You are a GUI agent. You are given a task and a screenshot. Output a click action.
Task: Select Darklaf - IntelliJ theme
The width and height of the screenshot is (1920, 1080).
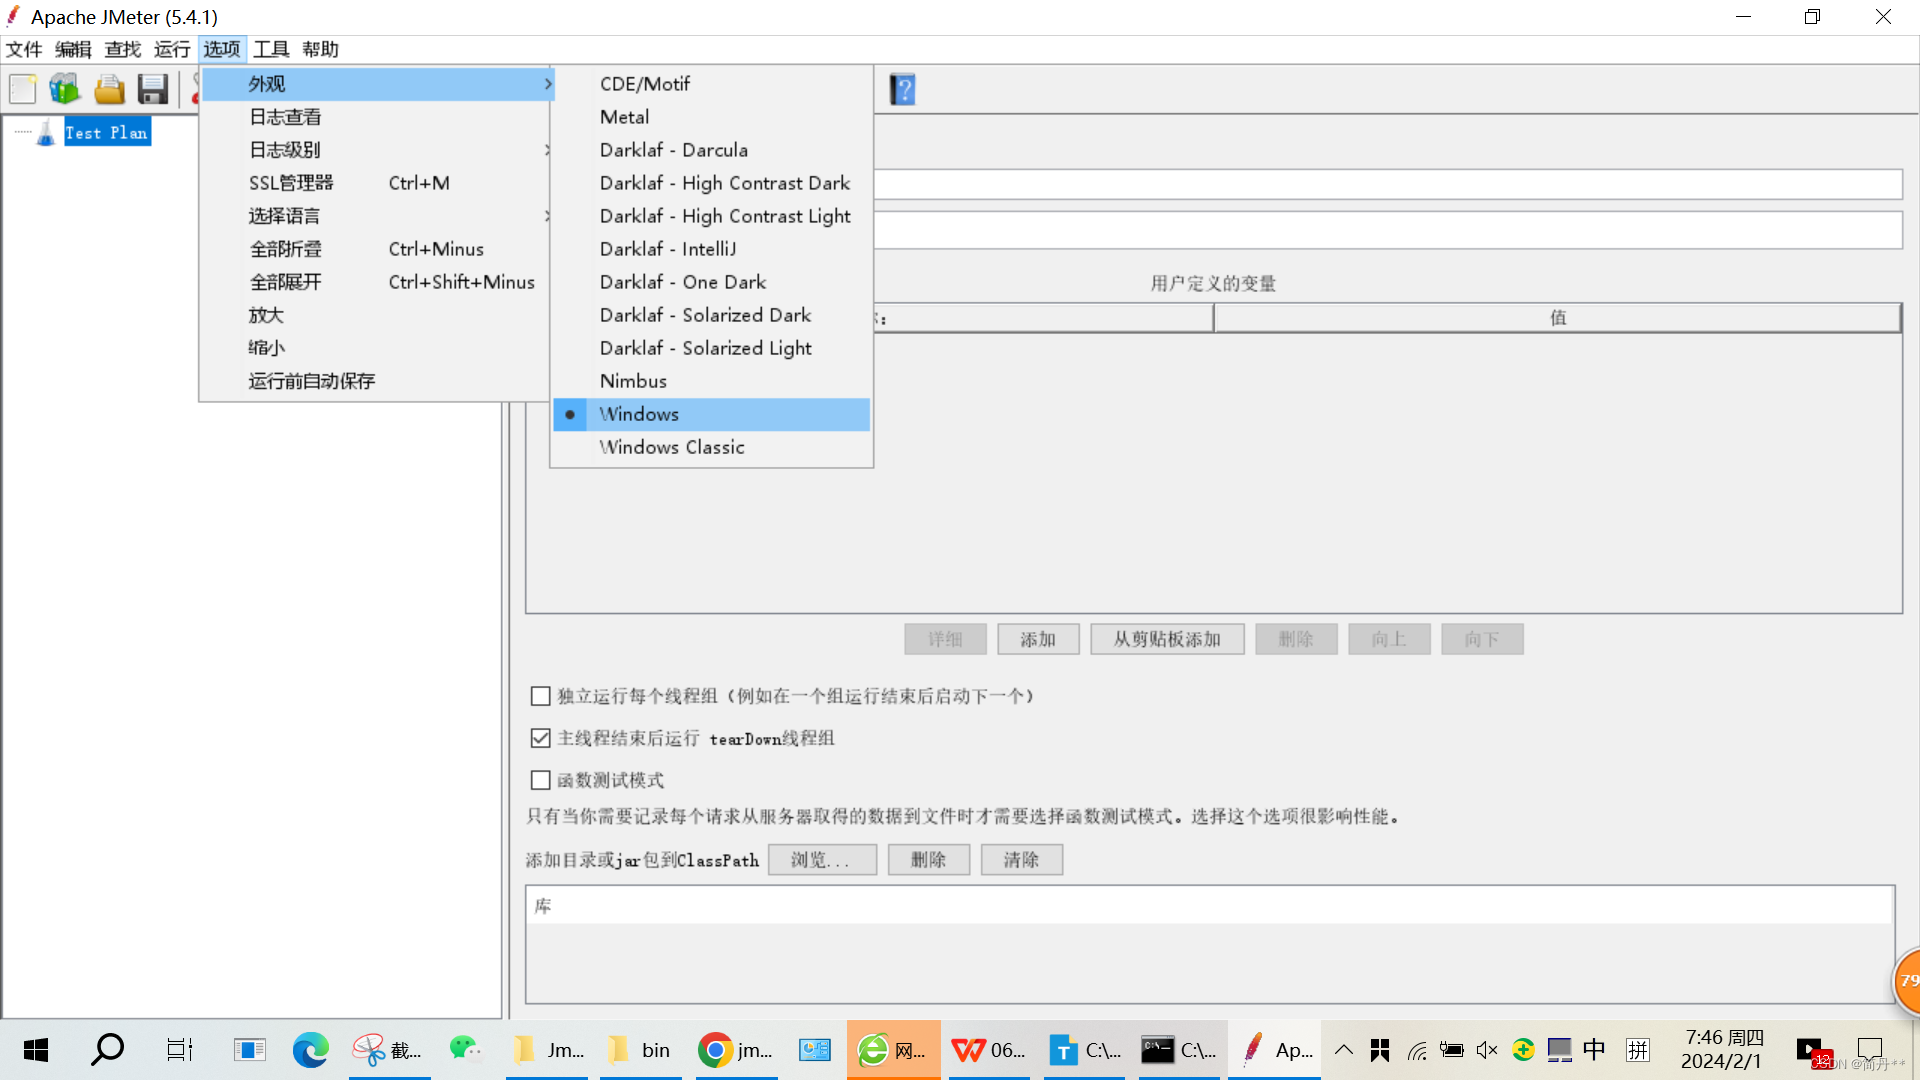(711, 249)
